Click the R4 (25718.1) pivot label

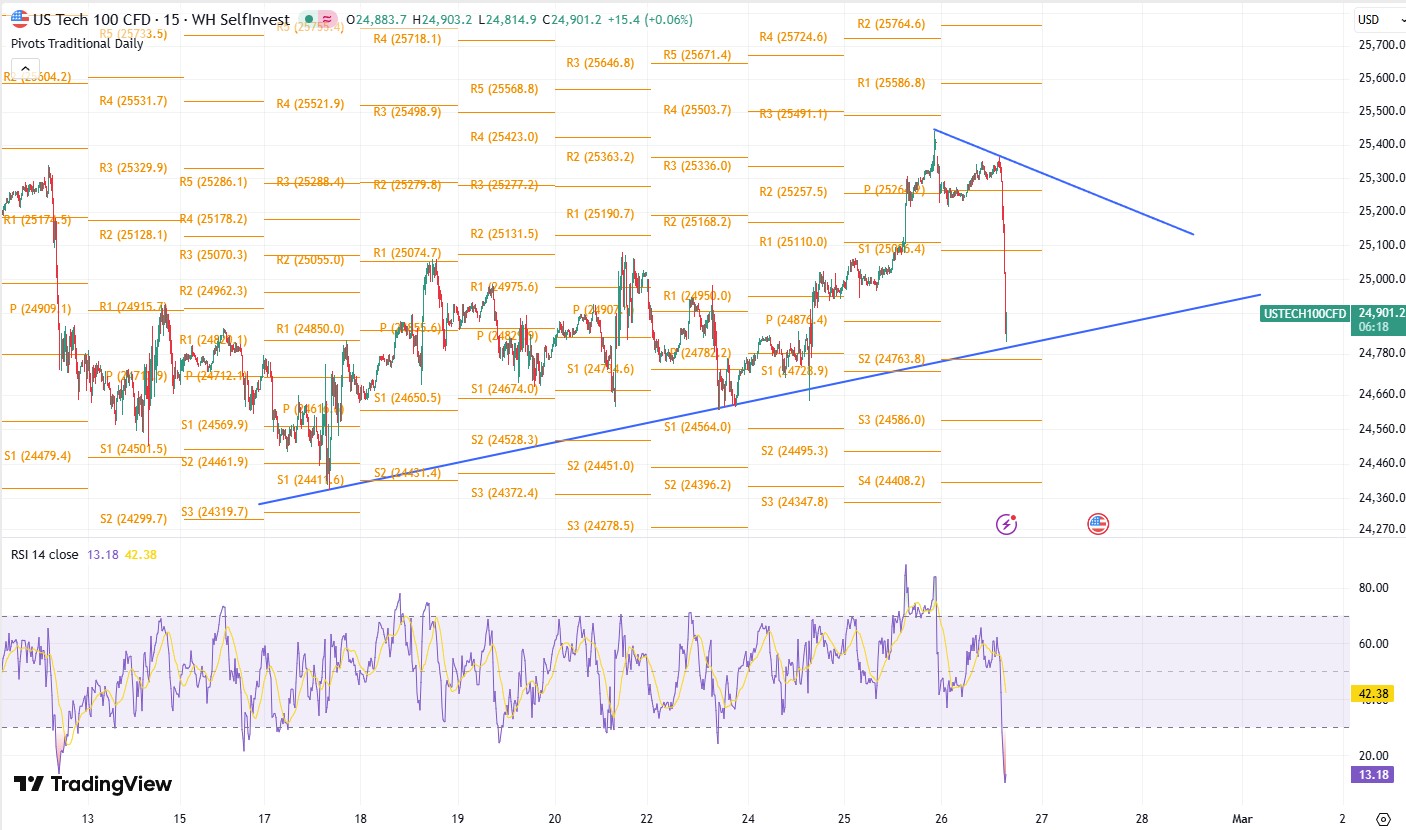click(x=407, y=39)
